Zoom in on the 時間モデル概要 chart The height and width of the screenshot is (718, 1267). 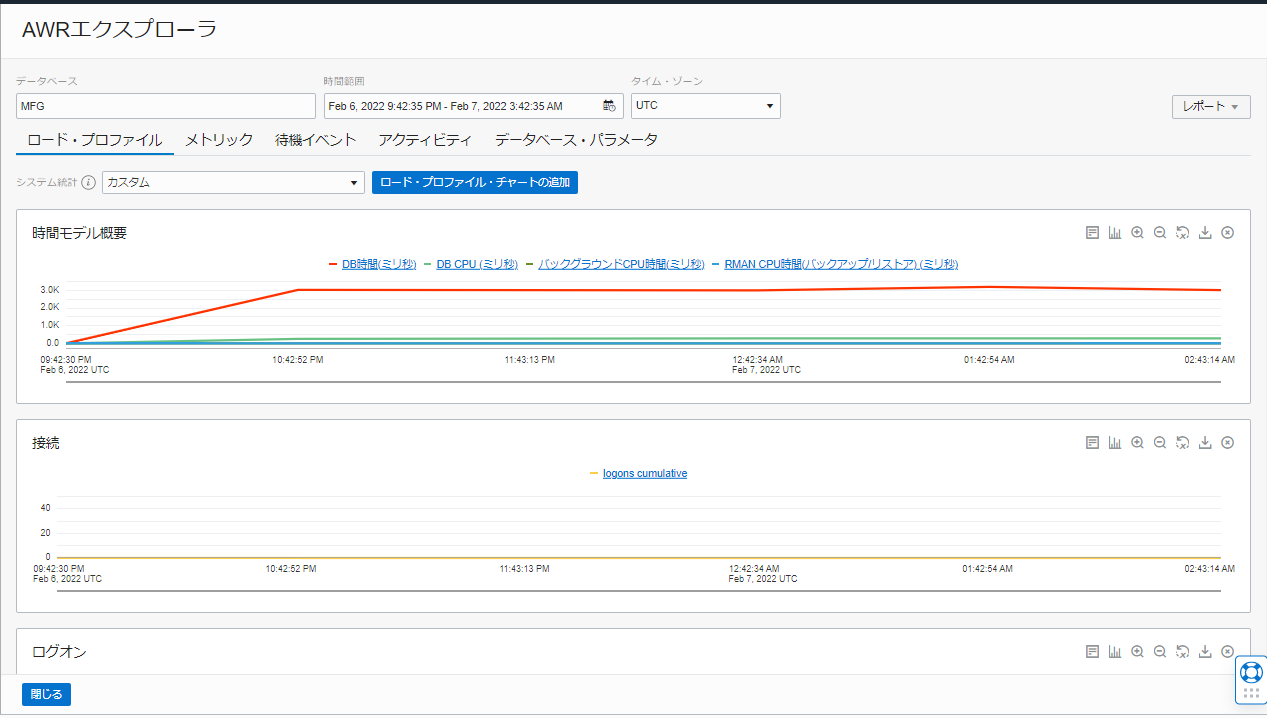[1137, 233]
